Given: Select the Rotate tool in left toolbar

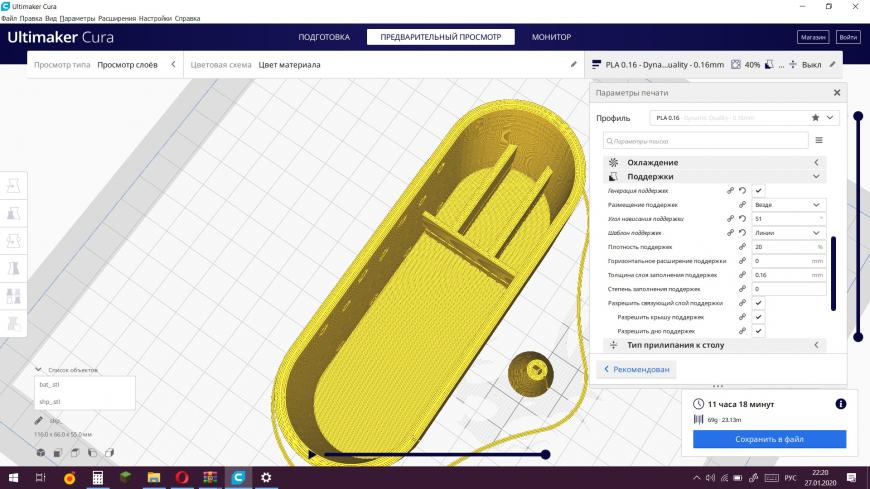Looking at the screenshot, I should (13, 240).
